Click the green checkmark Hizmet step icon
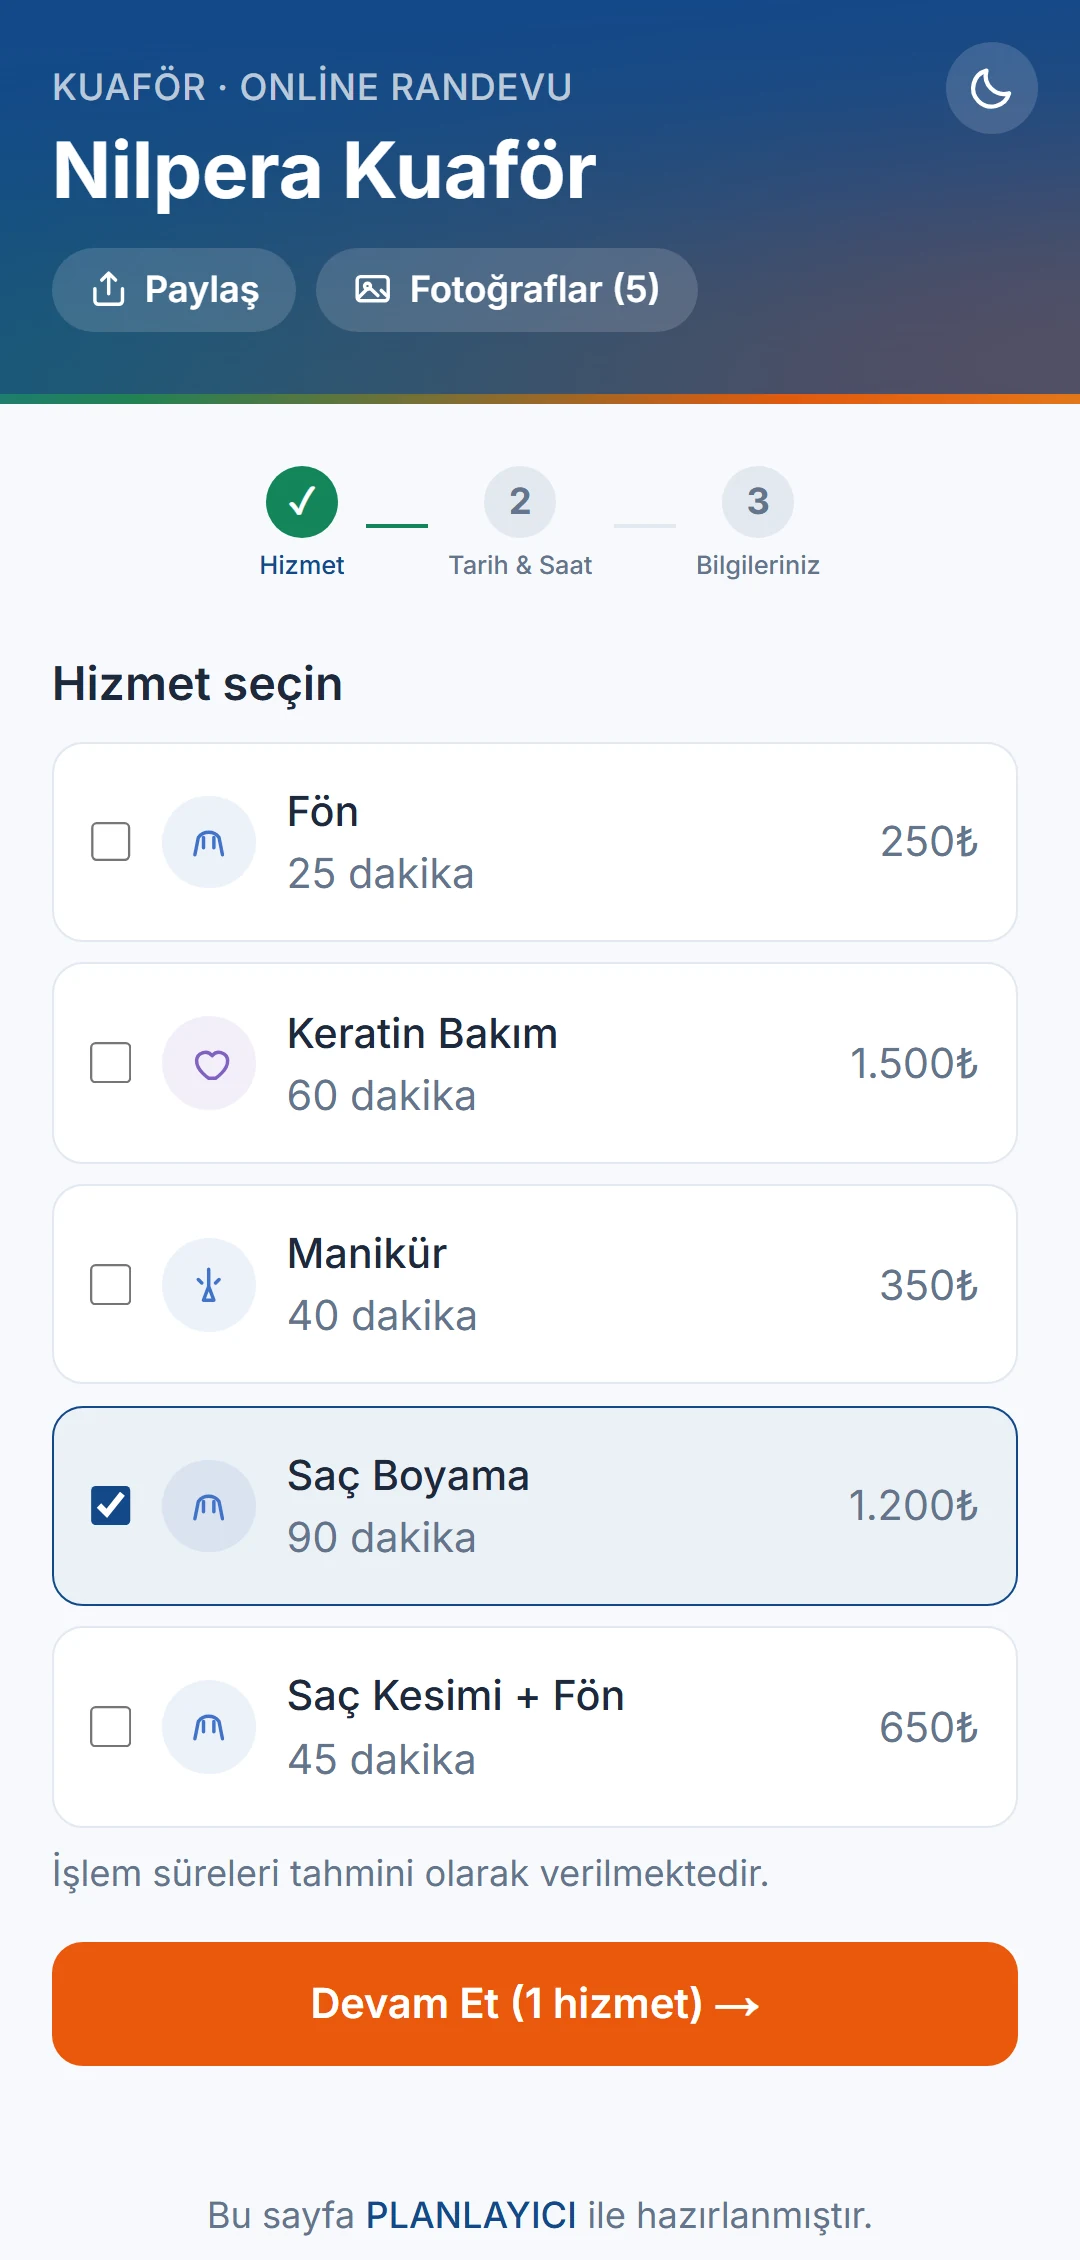Viewport: 1080px width, 2260px height. pos(302,502)
